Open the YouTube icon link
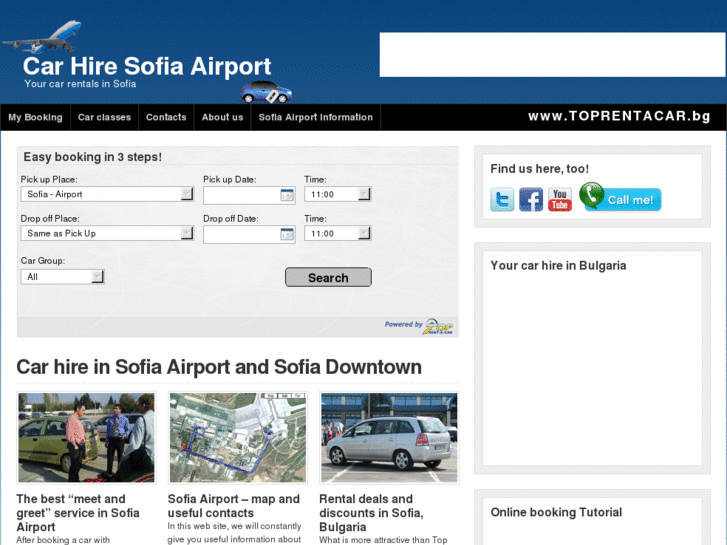 (560, 199)
